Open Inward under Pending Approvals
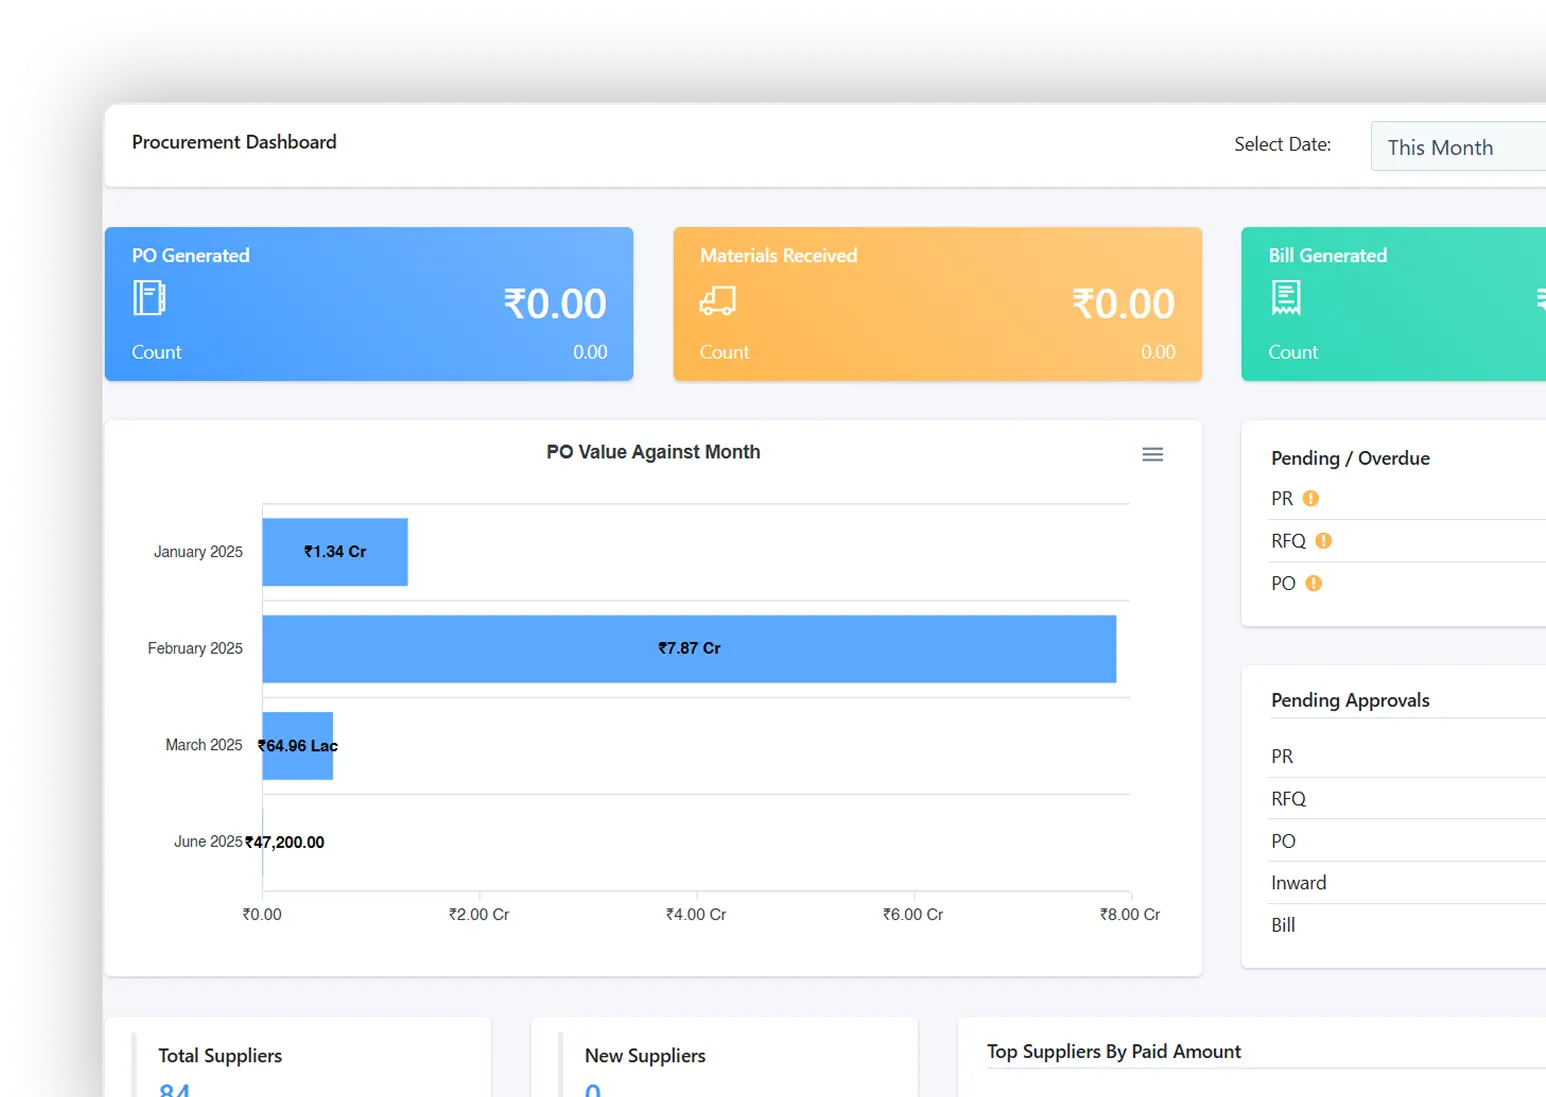 click(1298, 883)
